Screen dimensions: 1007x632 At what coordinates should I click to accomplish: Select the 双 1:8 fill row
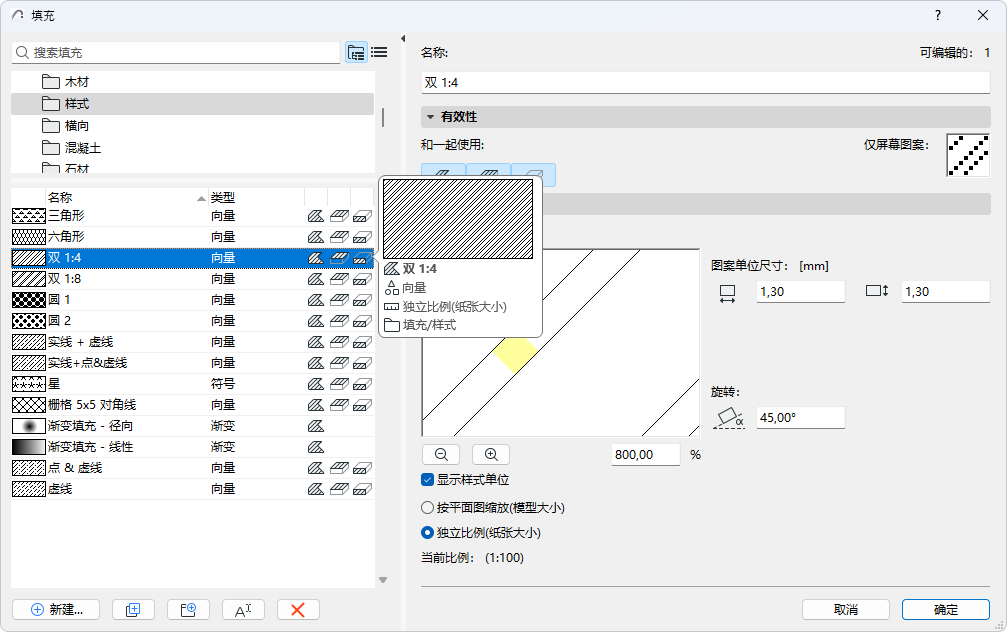(x=192, y=279)
